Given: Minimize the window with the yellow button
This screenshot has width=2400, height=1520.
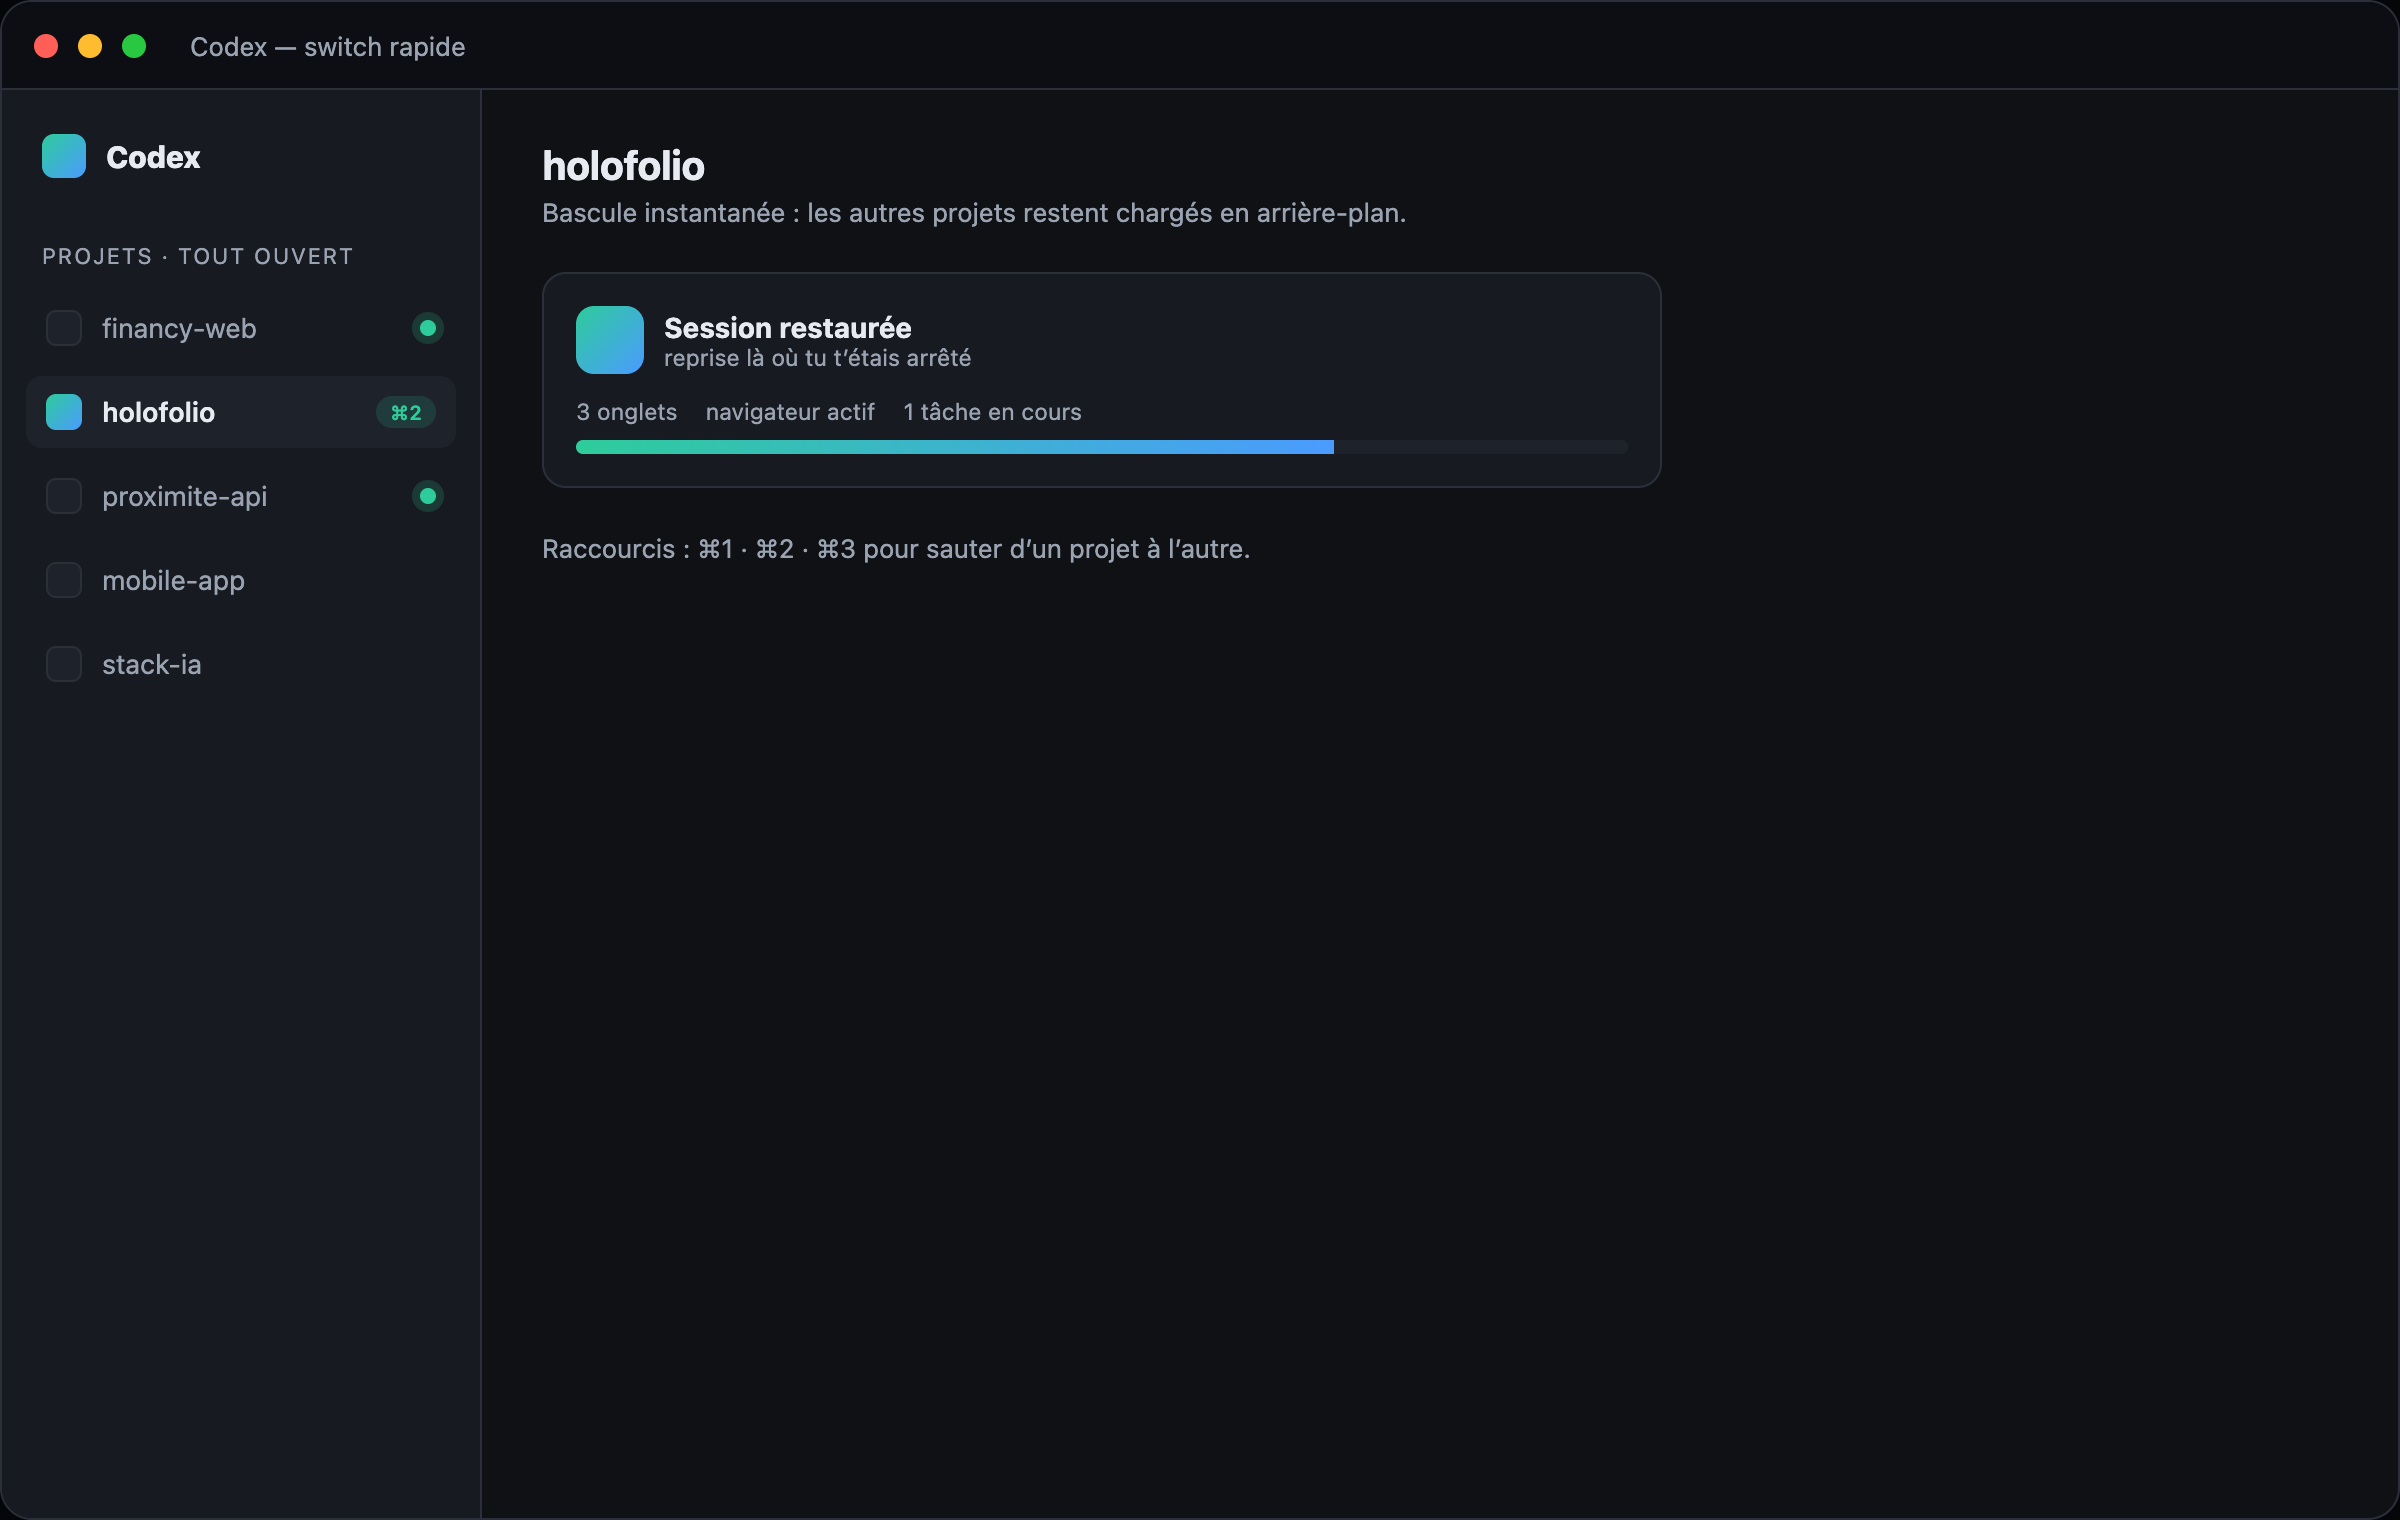Looking at the screenshot, I should [x=90, y=46].
